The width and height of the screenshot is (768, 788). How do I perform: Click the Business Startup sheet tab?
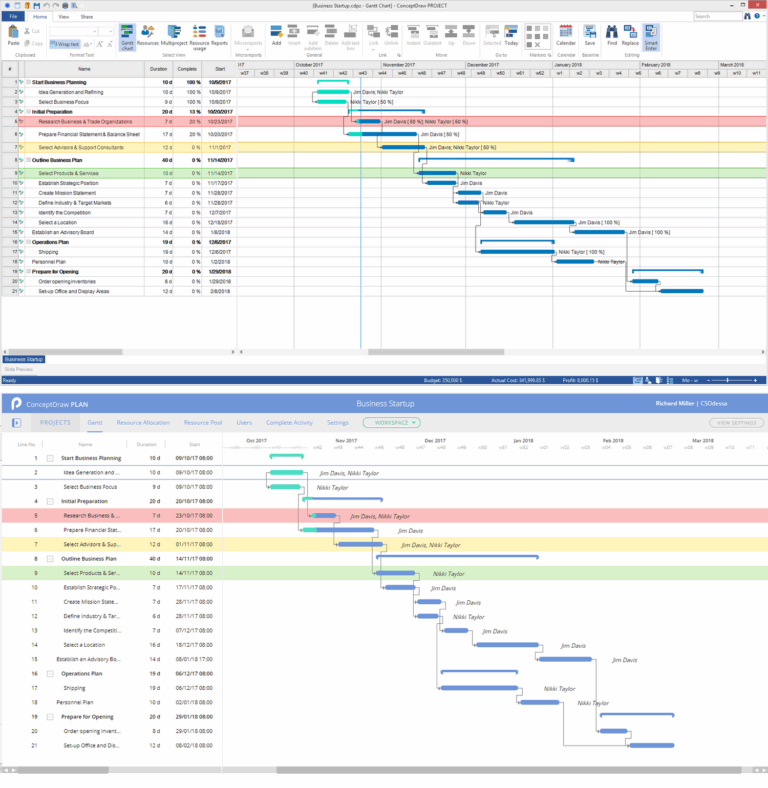[24, 359]
